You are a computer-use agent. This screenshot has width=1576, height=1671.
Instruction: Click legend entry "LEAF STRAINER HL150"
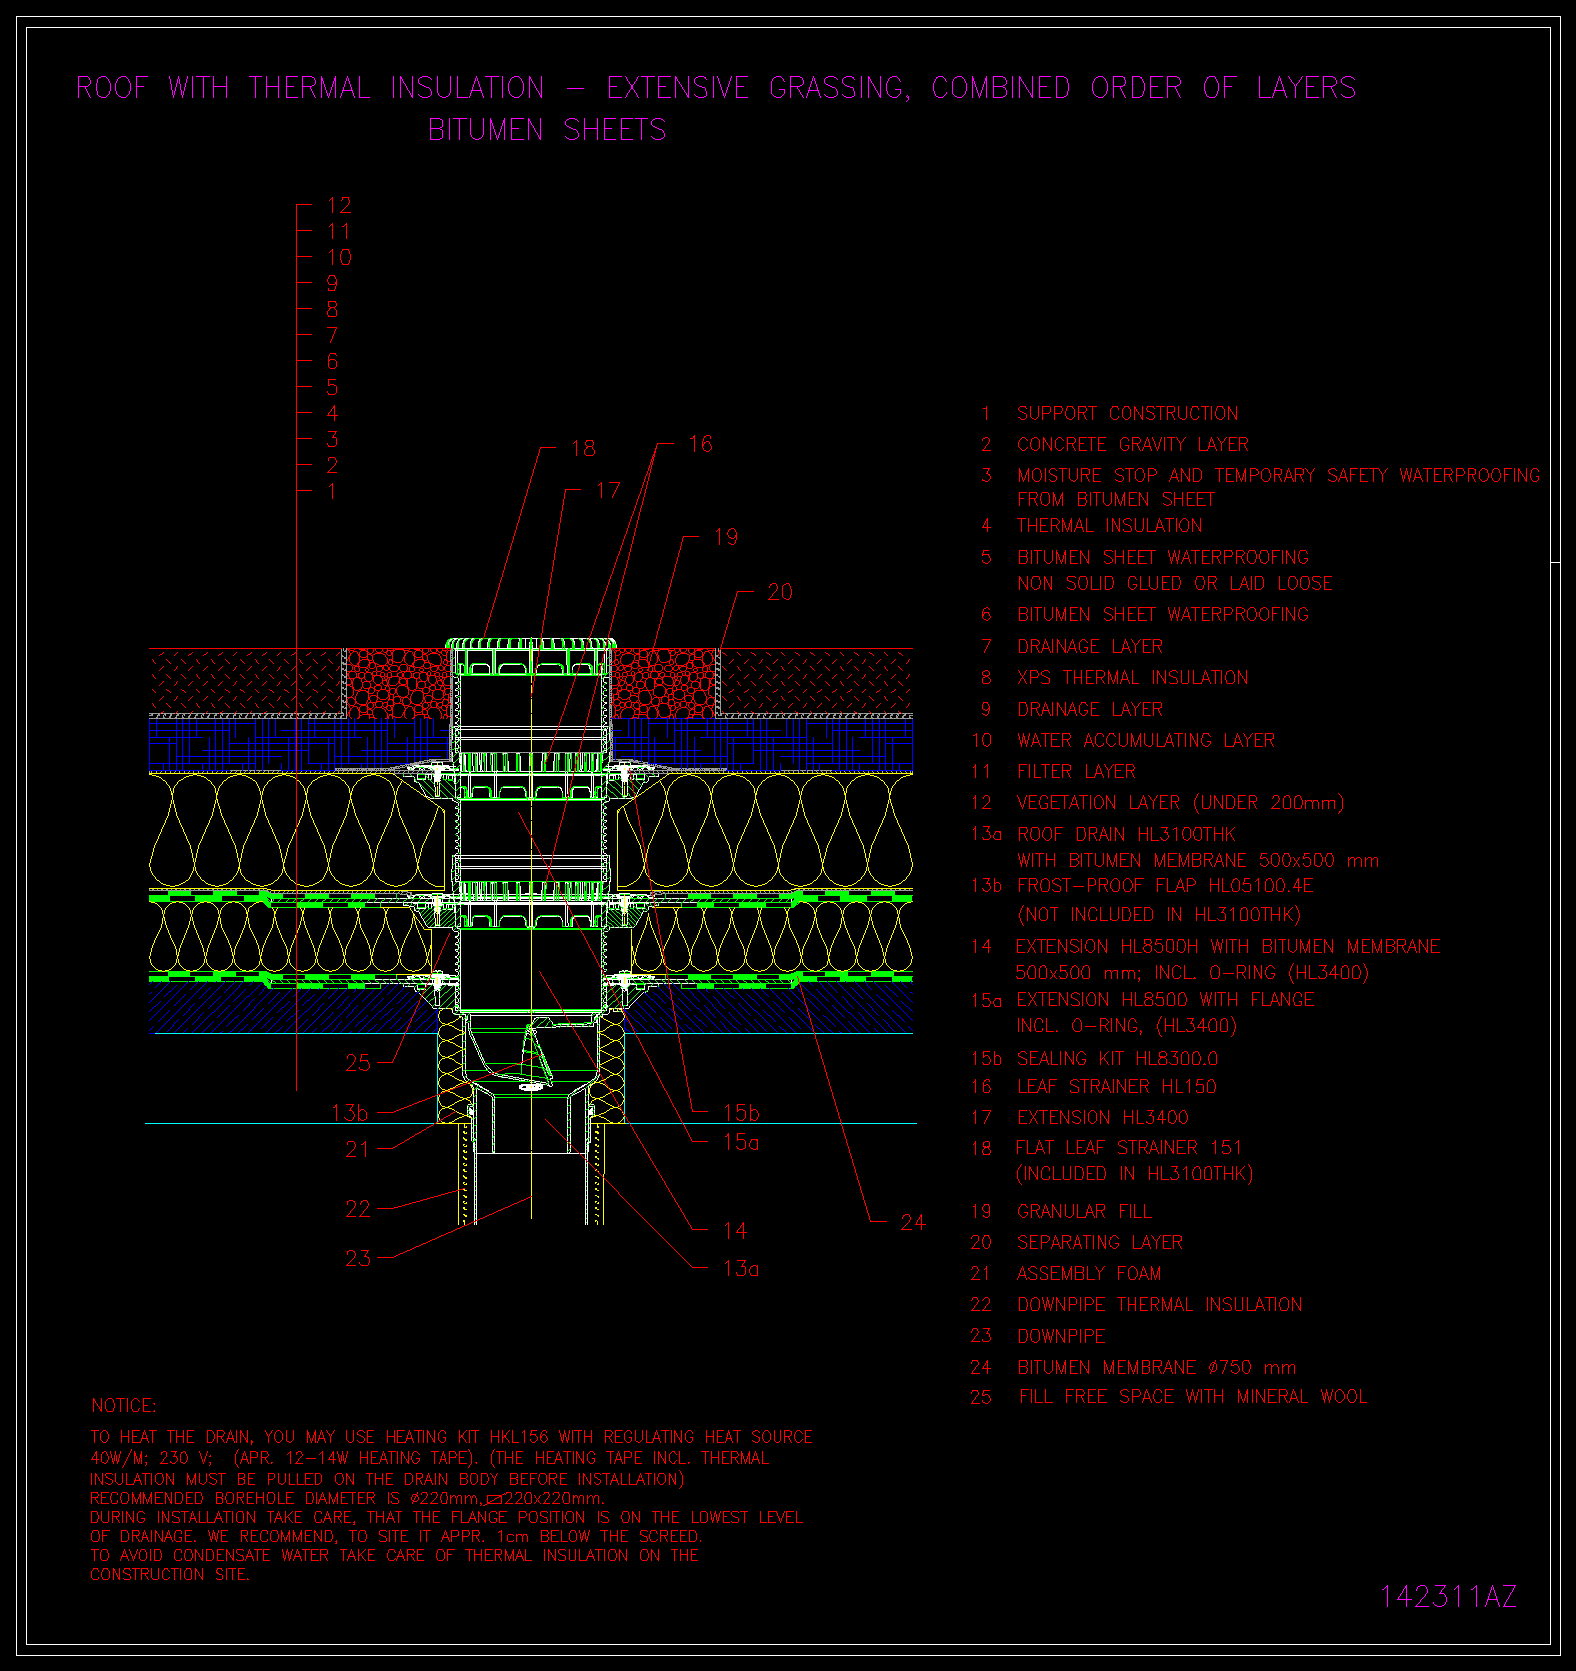[1117, 1086]
